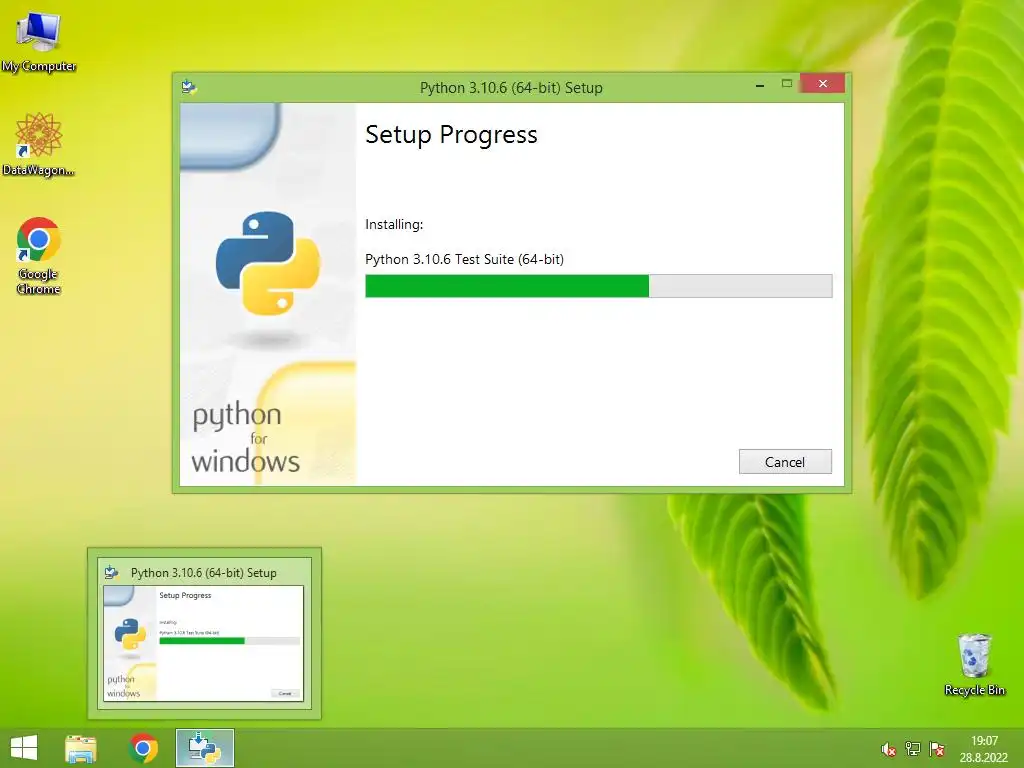Screen dimensions: 1024x768
Task: Open File Explorer from the taskbar
Action: tap(81, 748)
